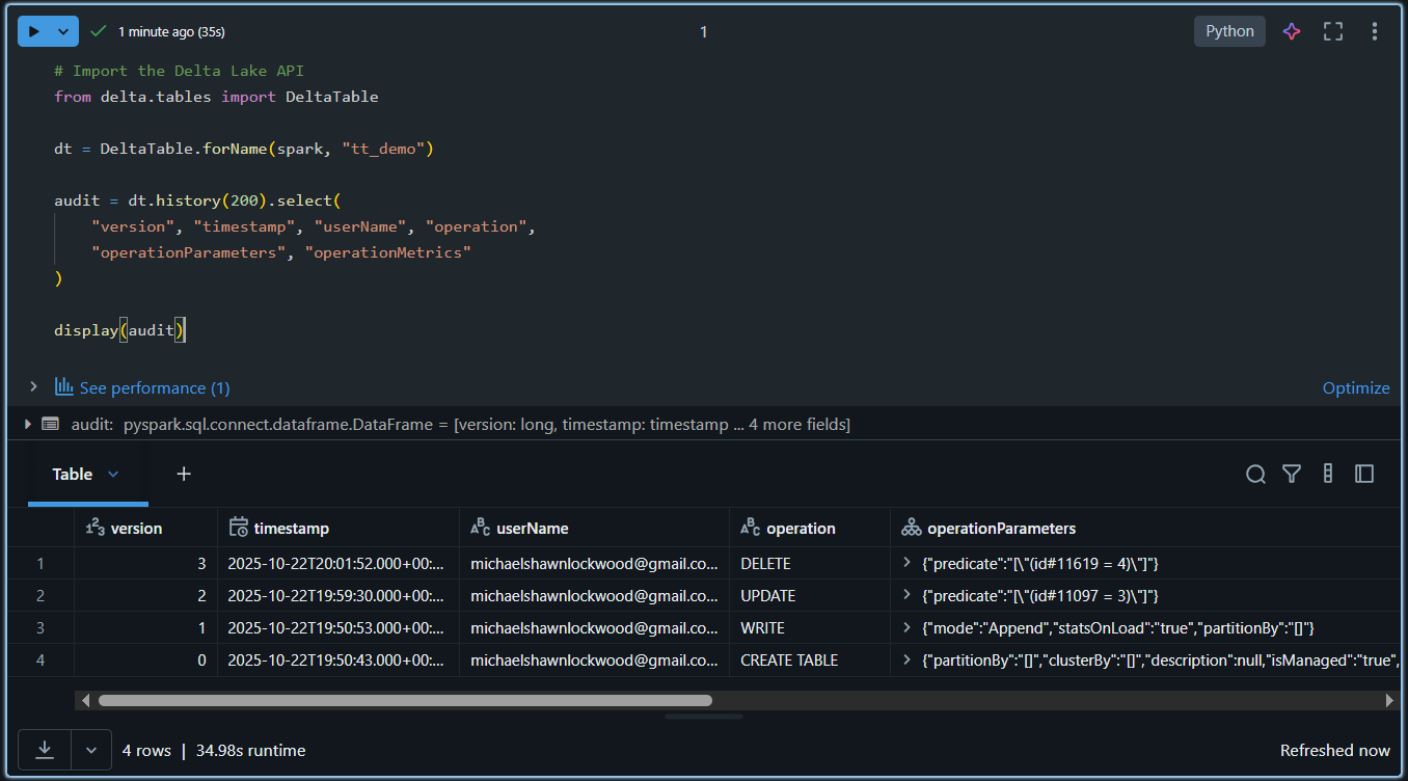
Task: Open the table filter icon
Action: (1291, 474)
